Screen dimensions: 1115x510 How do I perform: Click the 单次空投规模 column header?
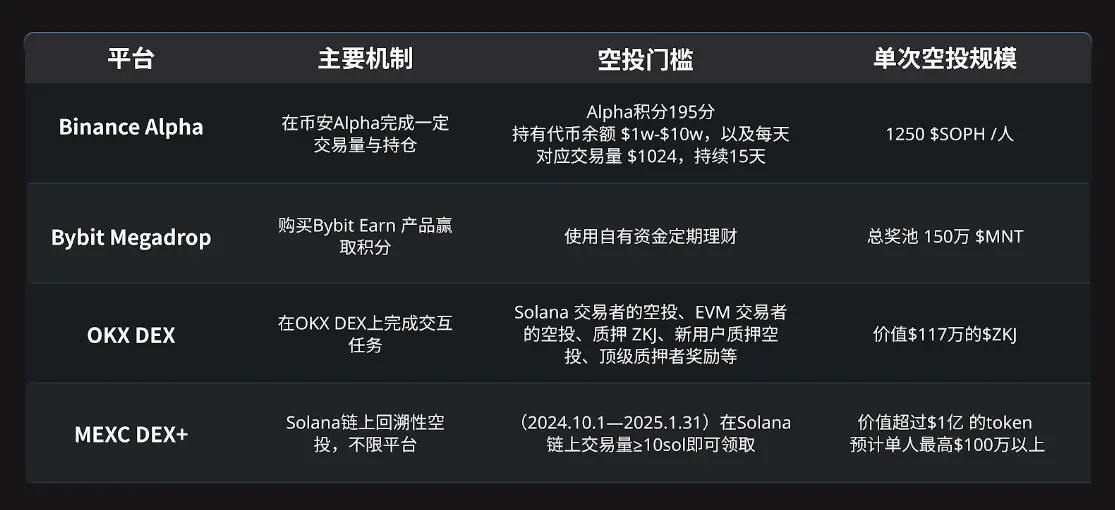click(x=944, y=59)
